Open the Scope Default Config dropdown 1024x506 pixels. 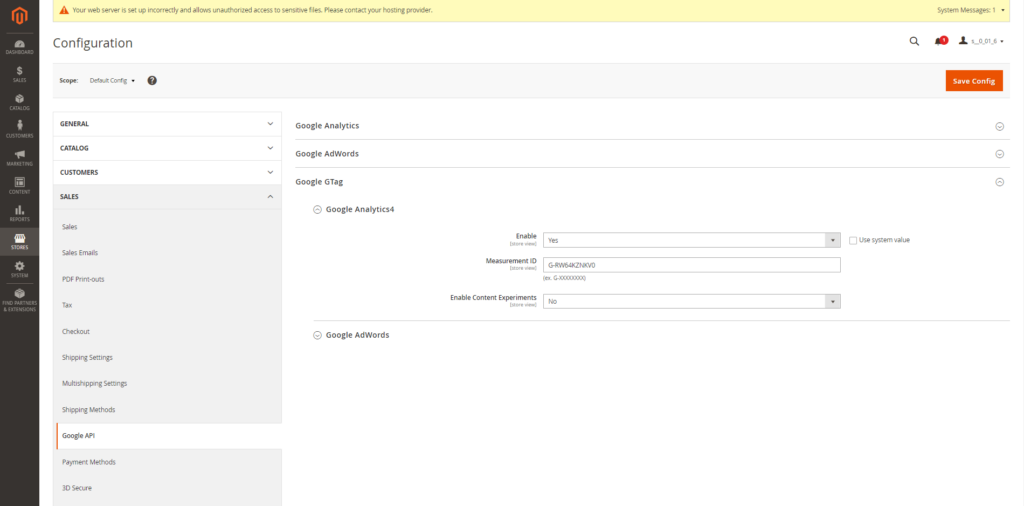[112, 81]
